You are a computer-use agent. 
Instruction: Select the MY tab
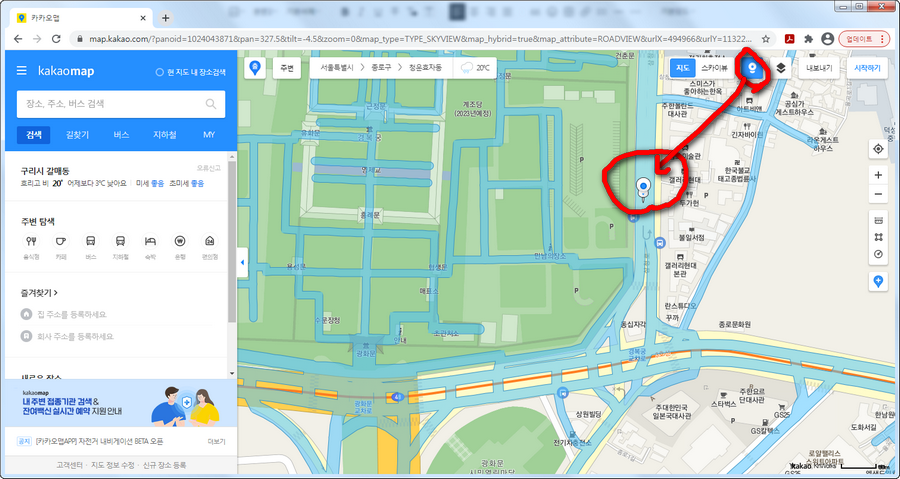209,135
